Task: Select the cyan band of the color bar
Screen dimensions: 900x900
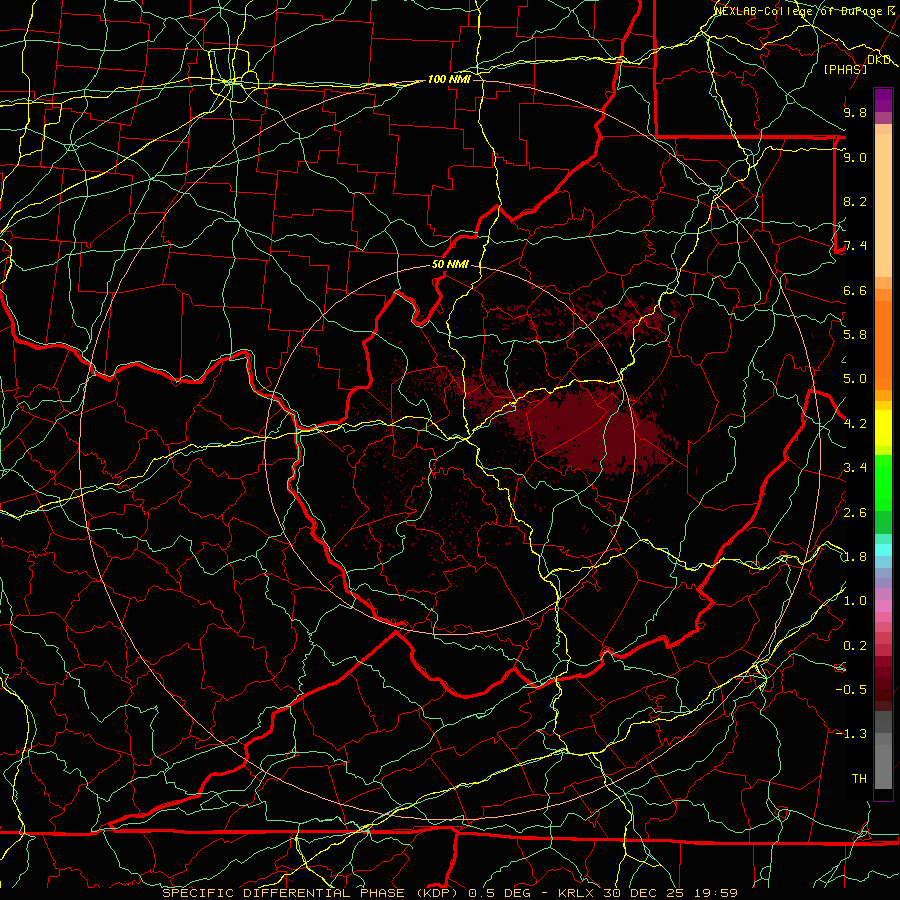Action: pyautogui.click(x=883, y=550)
